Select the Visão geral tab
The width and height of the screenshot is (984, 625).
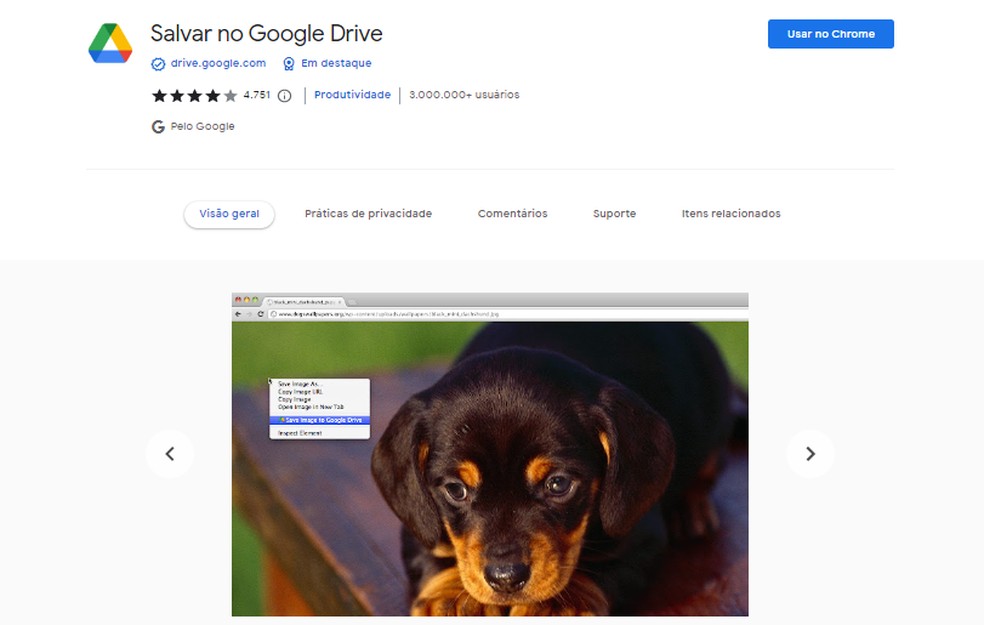[229, 214]
